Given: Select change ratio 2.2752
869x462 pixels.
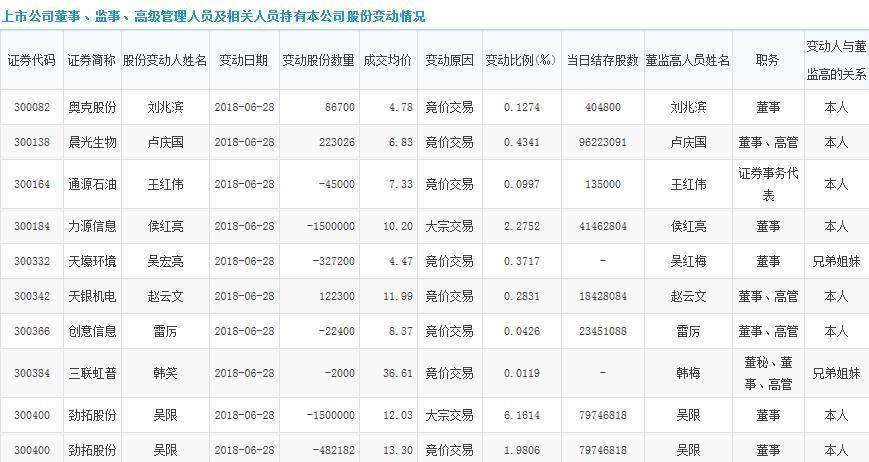Looking at the screenshot, I should [x=522, y=227].
